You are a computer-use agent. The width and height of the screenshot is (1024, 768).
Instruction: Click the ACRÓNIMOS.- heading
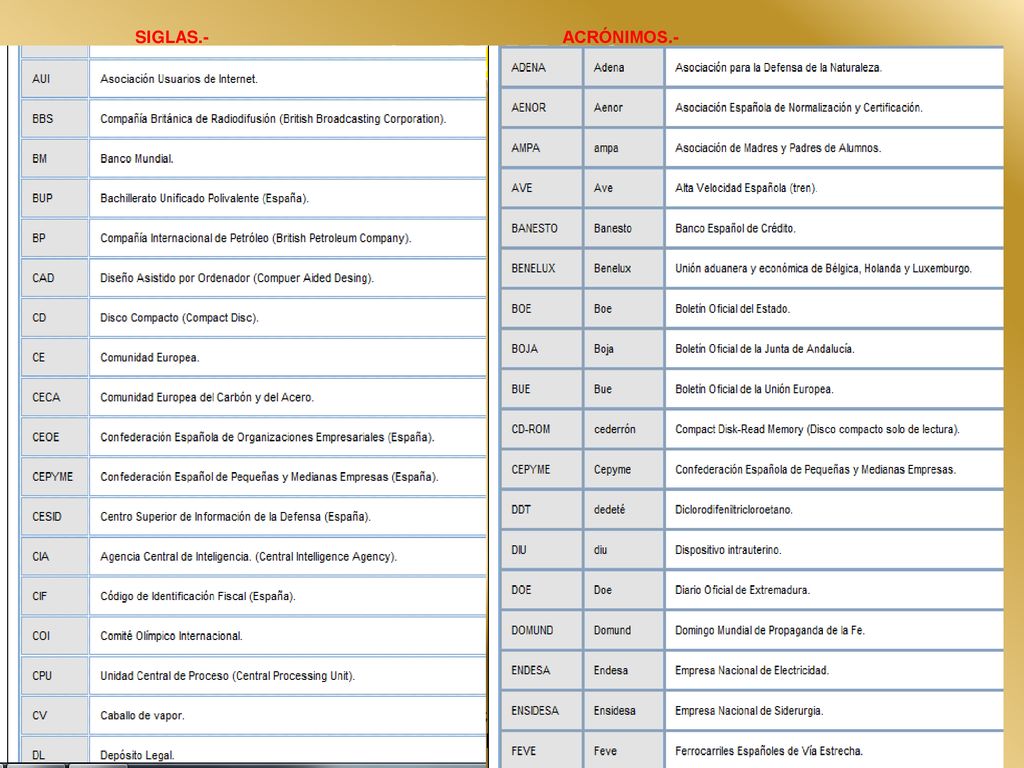tap(620, 37)
